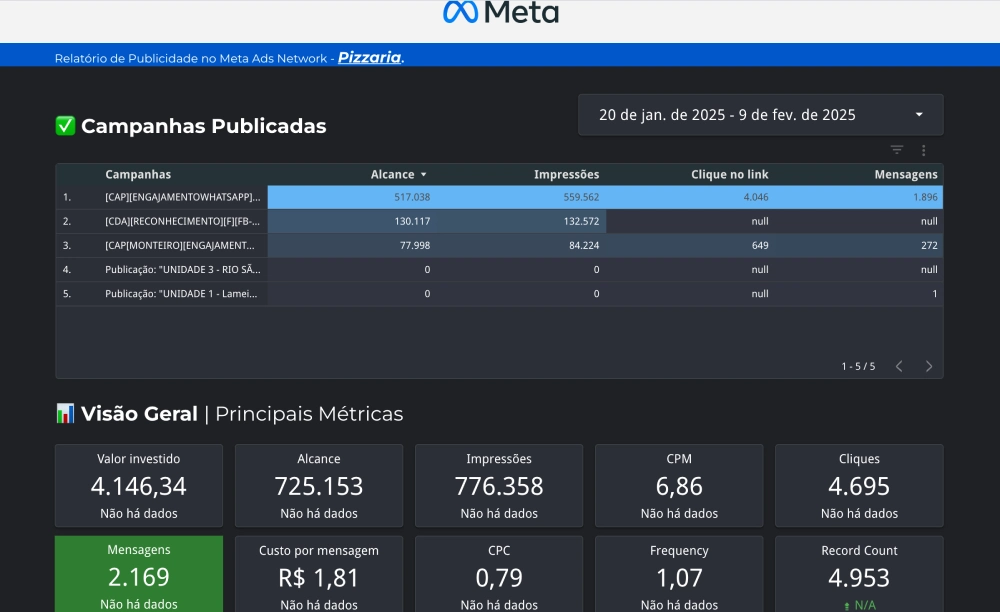Viewport: 1000px width, 612px height.
Task: Click the date range dropdown caret
Action: pos(919,115)
